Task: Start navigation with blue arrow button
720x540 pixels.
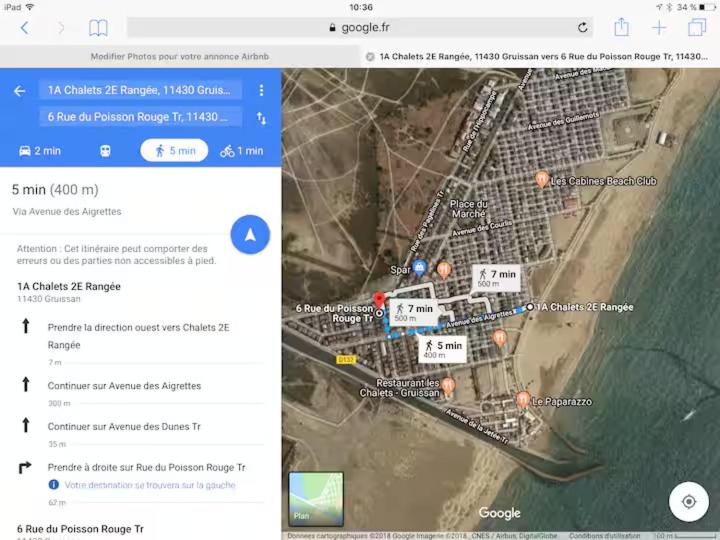Action: tap(250, 235)
